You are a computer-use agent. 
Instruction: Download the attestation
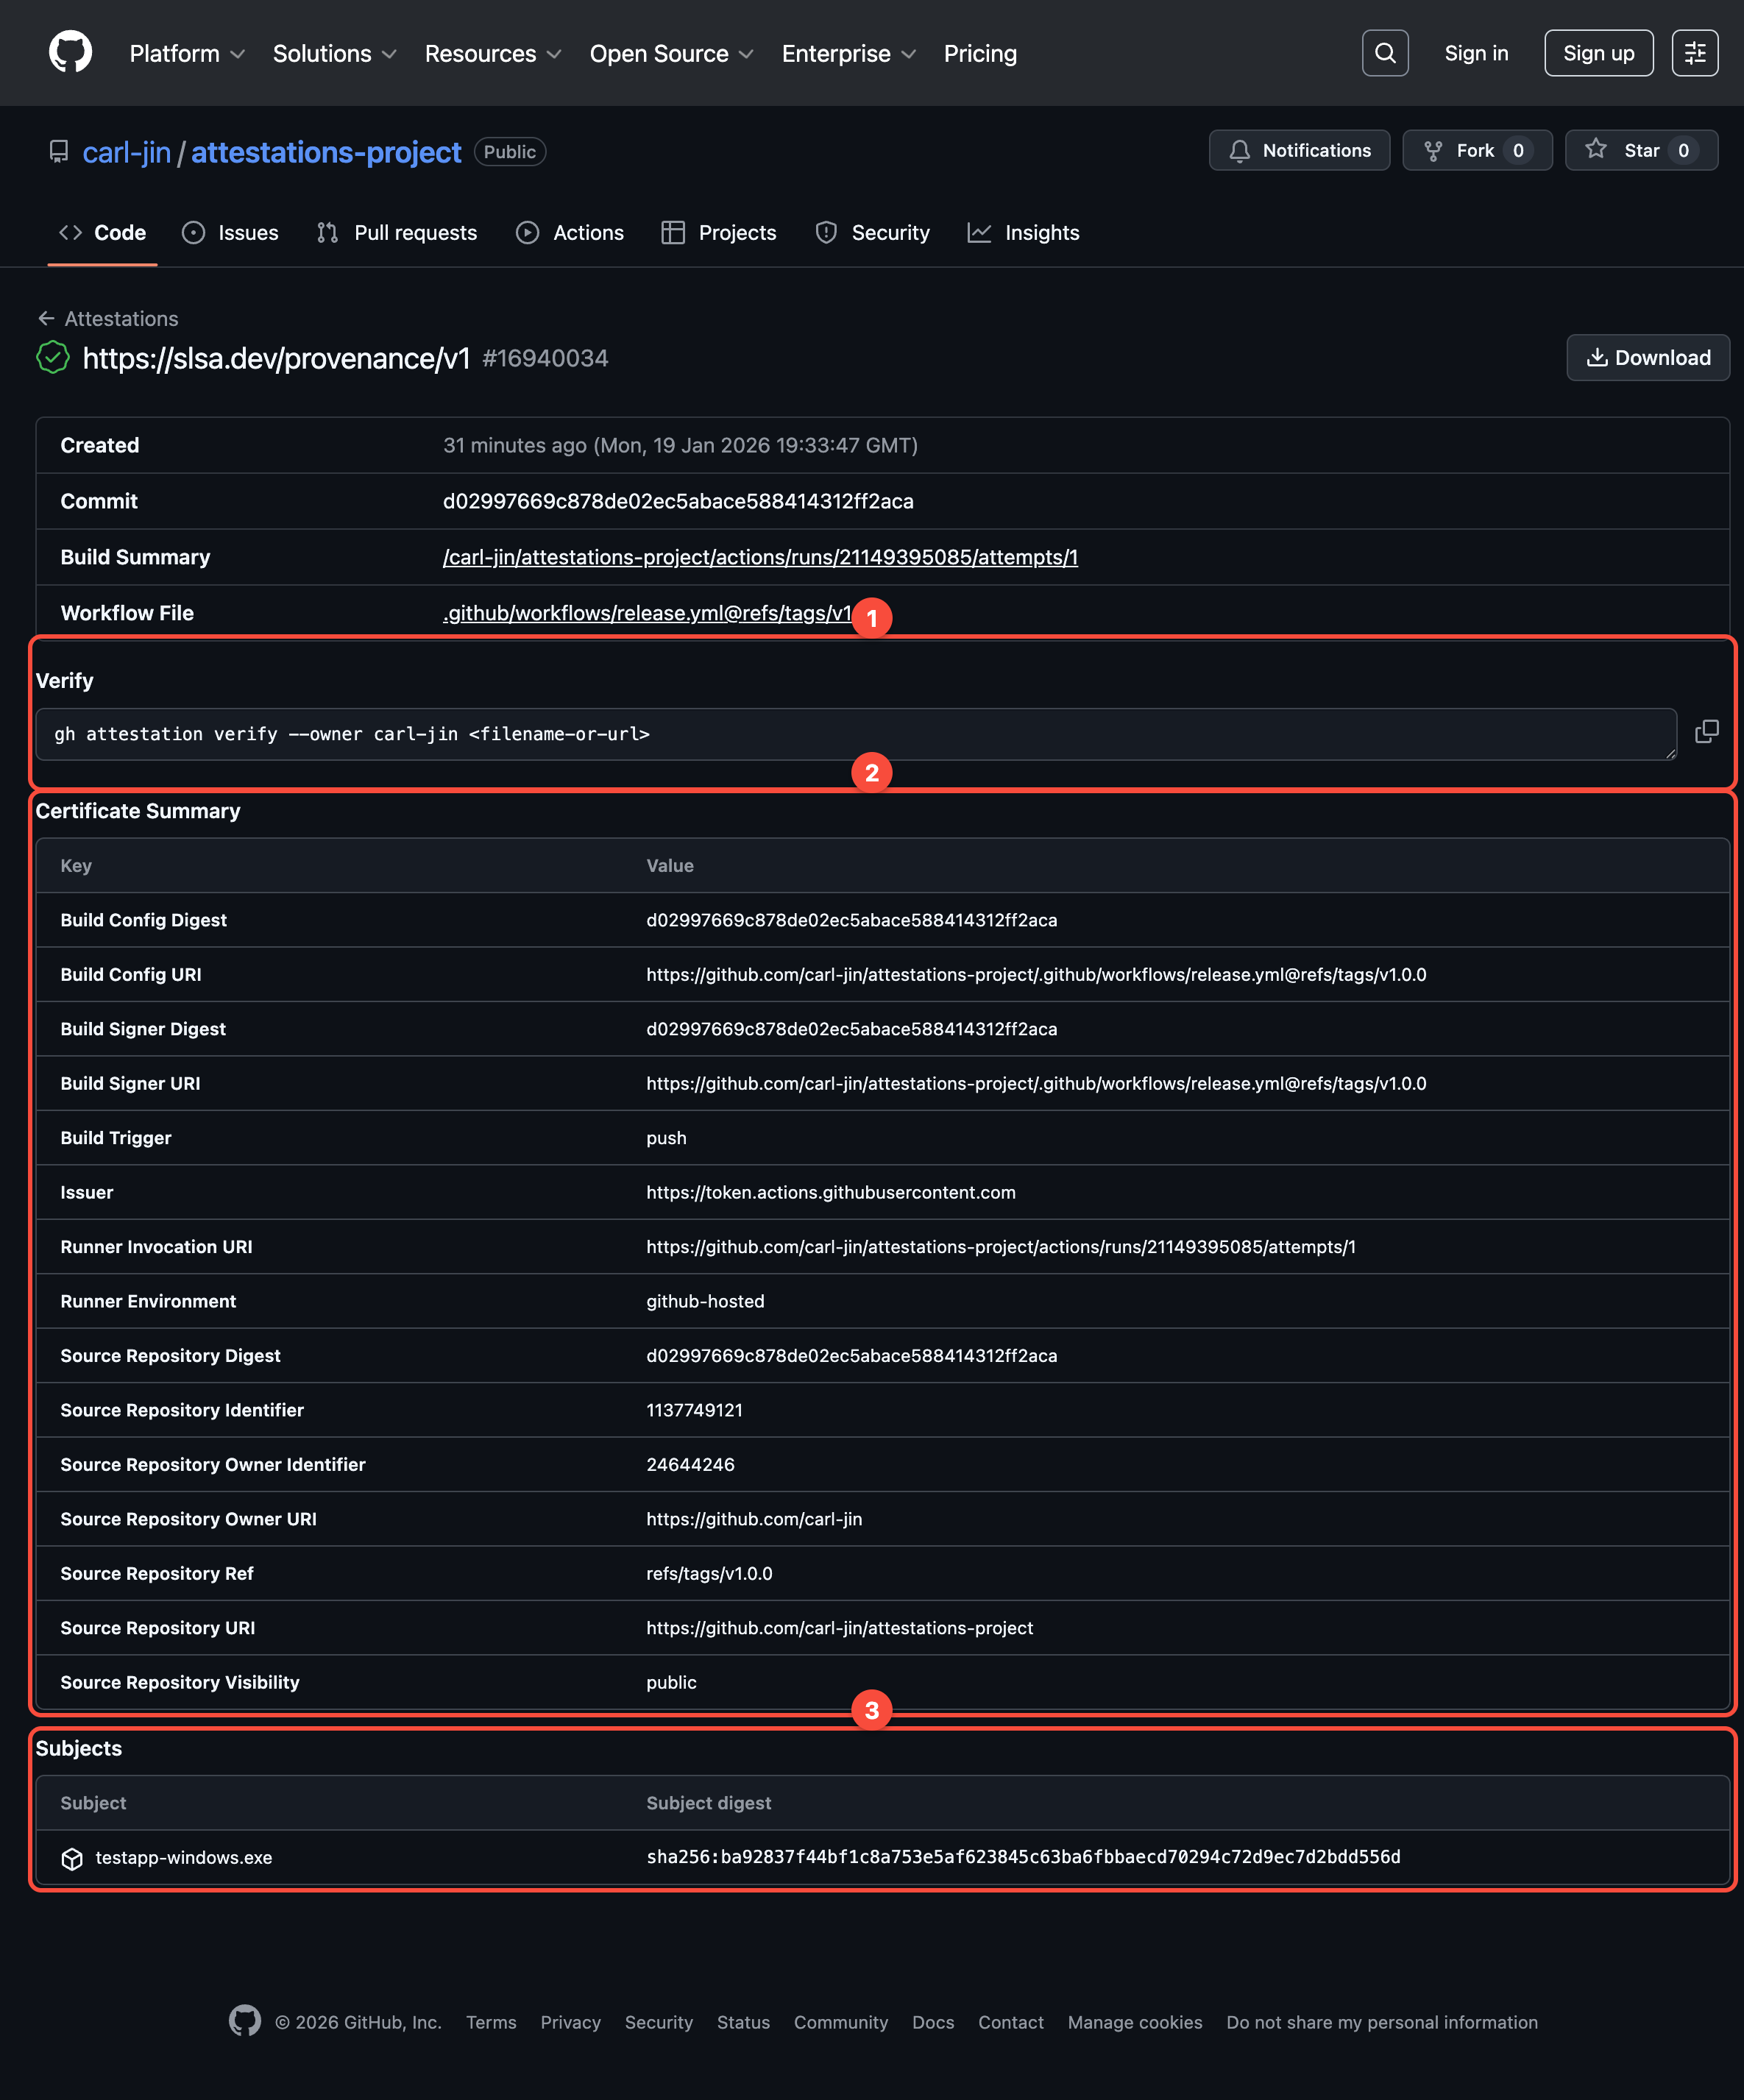[x=1647, y=357]
